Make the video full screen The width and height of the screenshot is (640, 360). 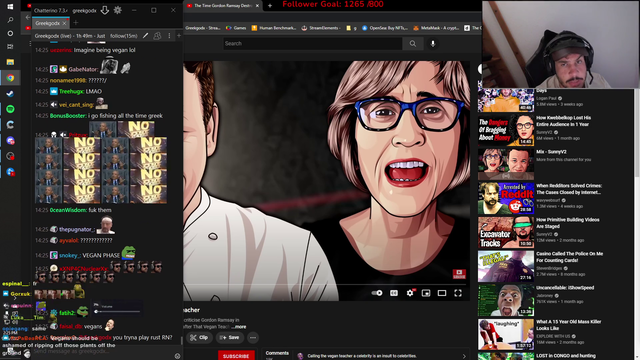pos(458,293)
